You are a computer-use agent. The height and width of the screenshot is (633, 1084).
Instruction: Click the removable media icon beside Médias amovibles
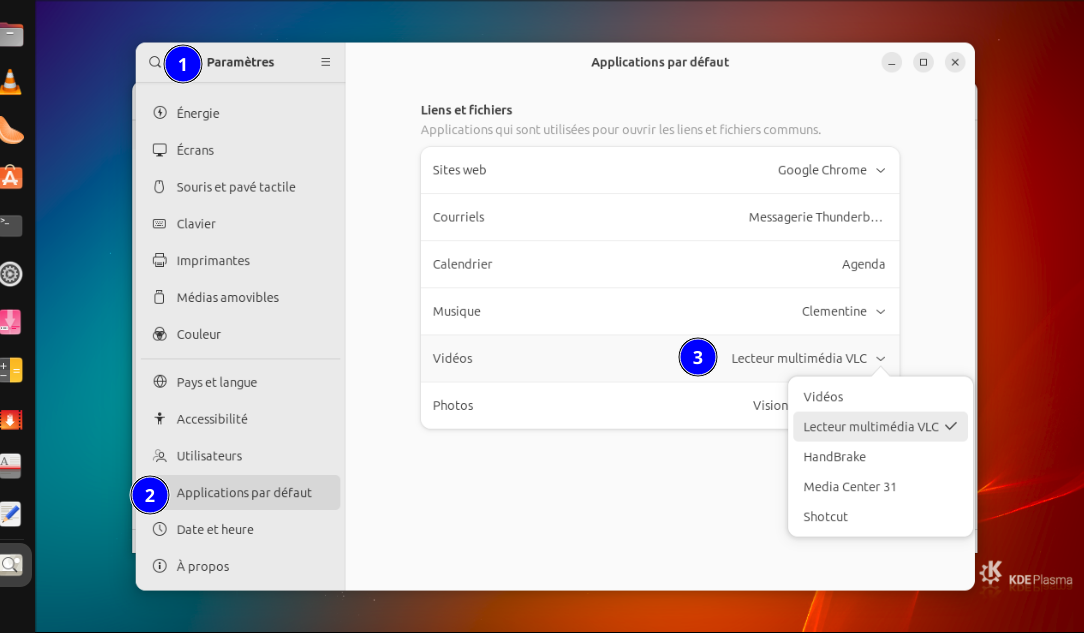(160, 297)
